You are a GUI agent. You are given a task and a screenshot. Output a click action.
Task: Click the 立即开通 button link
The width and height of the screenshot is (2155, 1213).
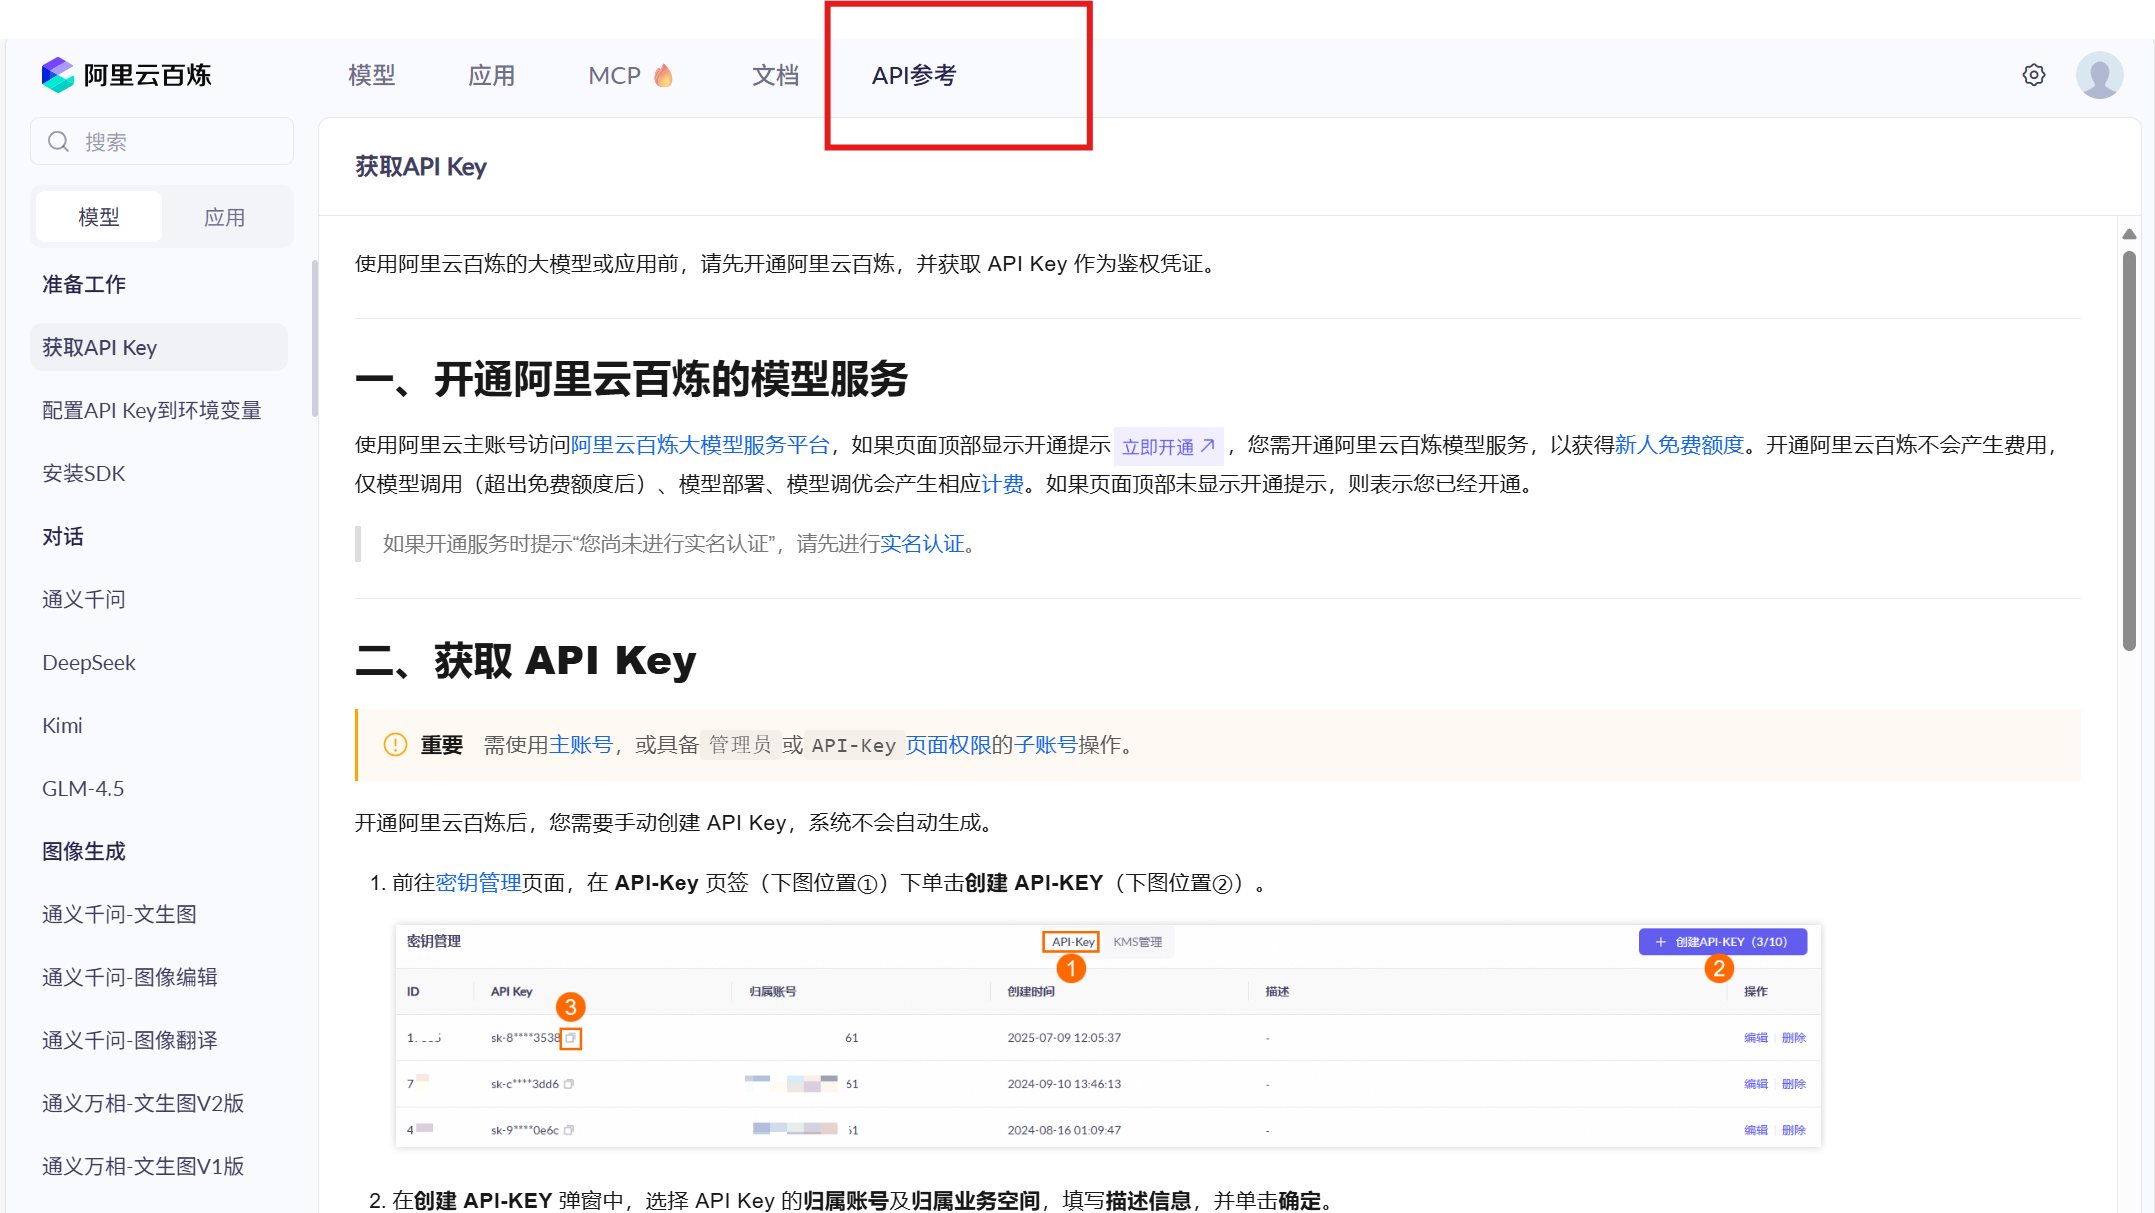pyautogui.click(x=1168, y=446)
